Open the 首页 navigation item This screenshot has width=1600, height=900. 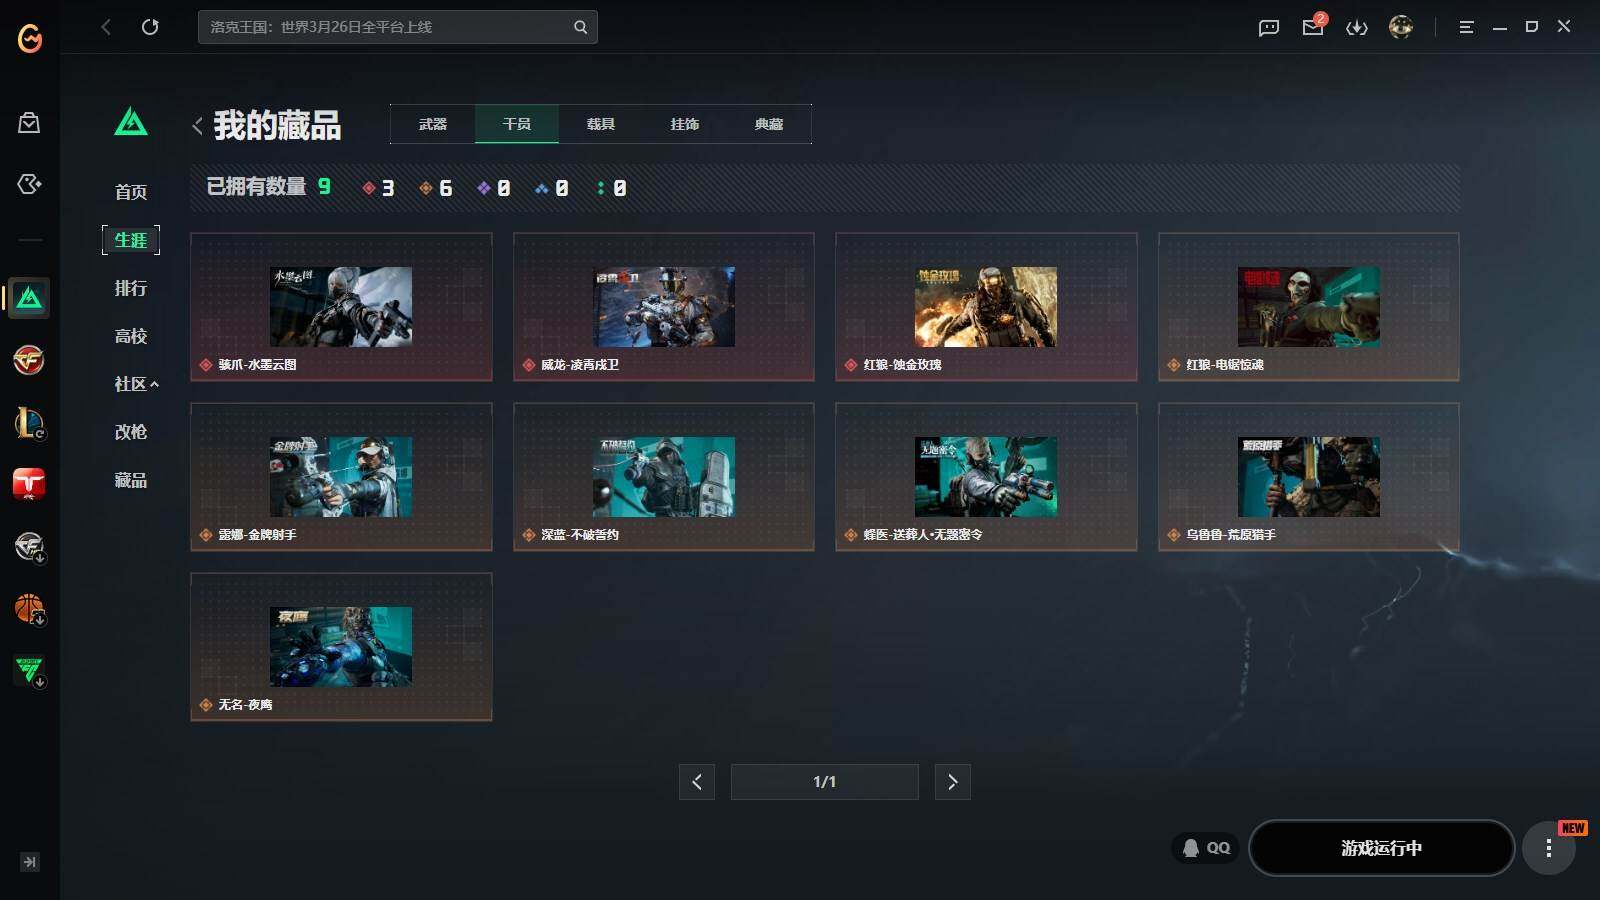pyautogui.click(x=131, y=192)
